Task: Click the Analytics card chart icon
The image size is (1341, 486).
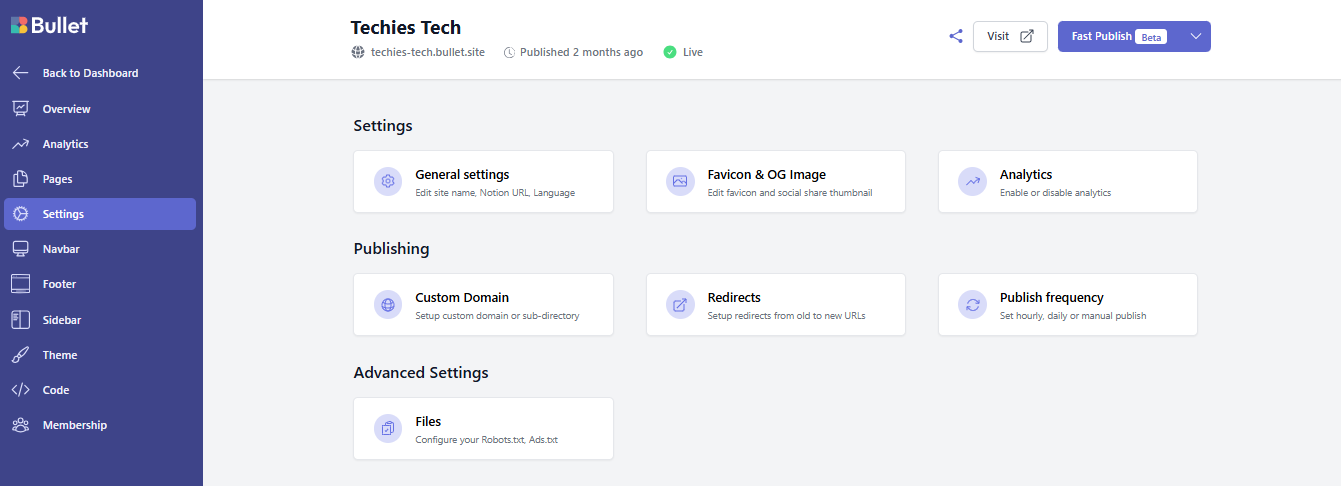Action: coord(972,182)
